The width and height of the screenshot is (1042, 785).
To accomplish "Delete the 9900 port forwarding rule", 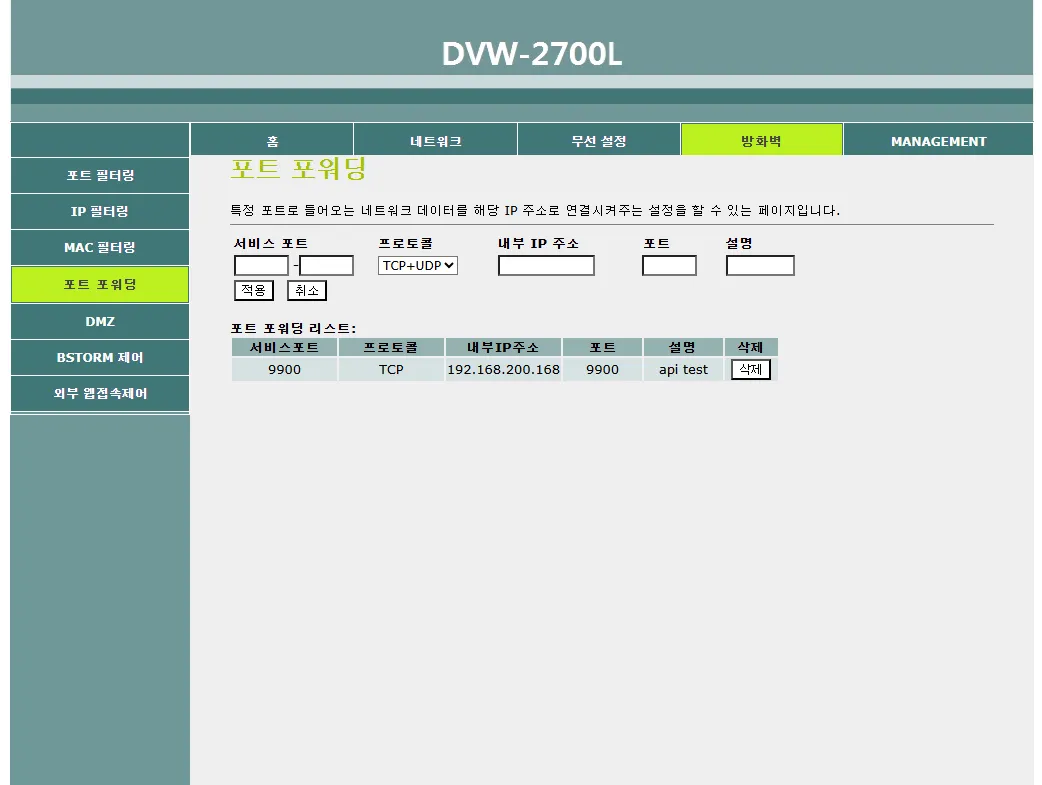I will coord(750,369).
